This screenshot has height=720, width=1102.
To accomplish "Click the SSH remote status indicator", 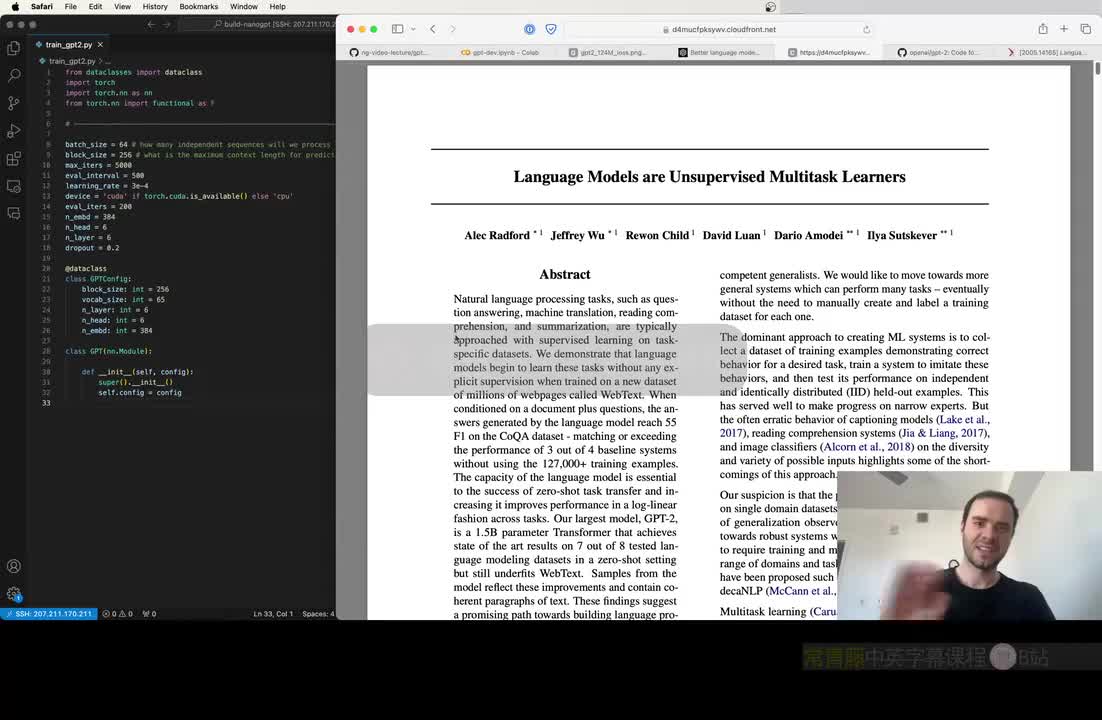I will tap(49, 614).
